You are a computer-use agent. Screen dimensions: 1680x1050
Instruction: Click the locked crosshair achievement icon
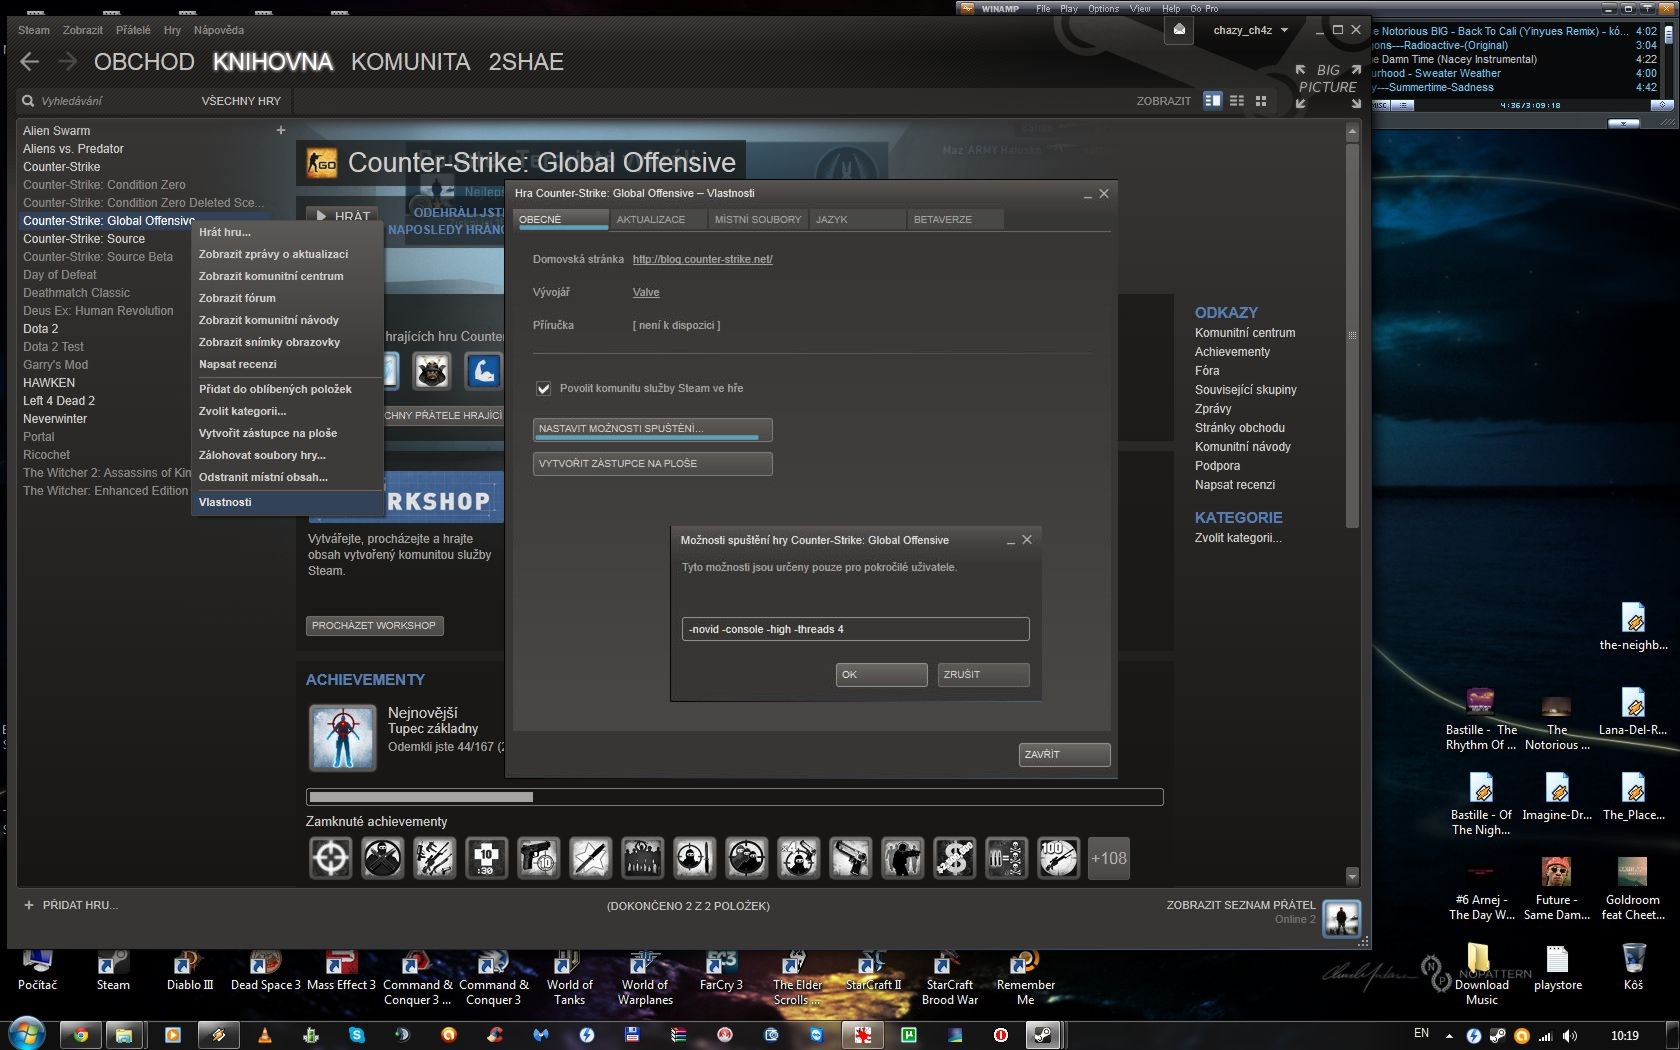331,858
